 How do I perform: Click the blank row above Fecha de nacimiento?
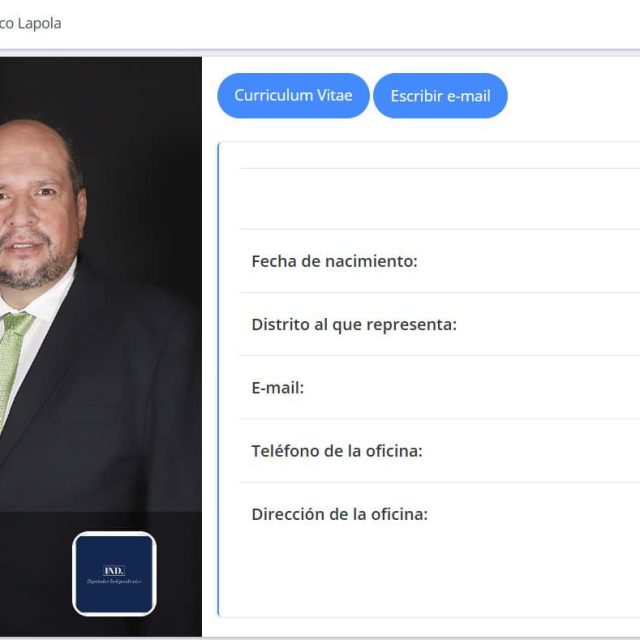[x=440, y=199]
